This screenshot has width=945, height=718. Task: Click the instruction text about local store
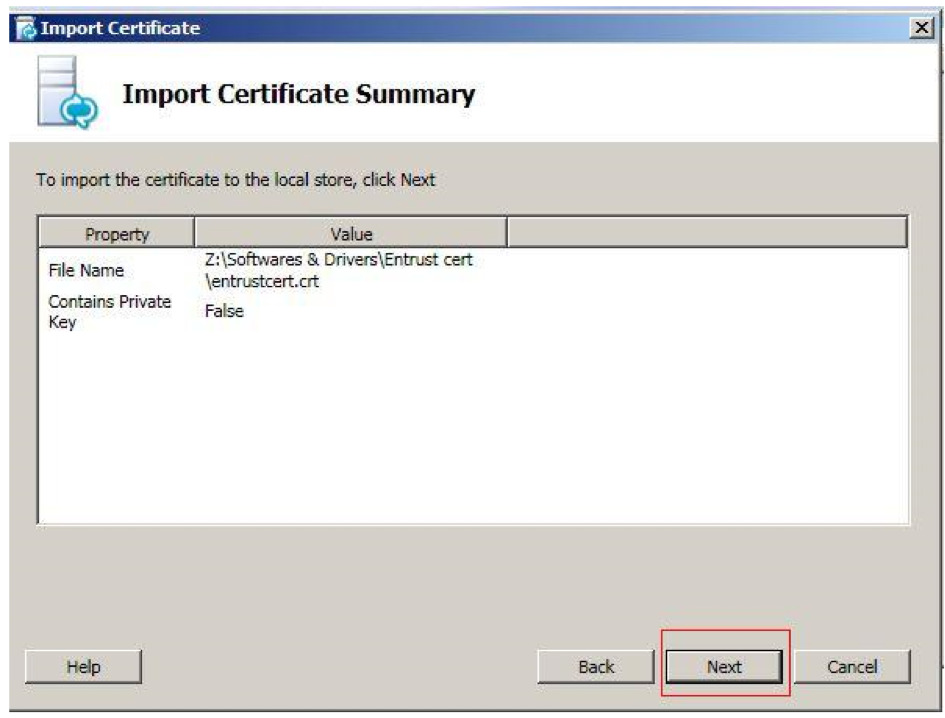235,180
